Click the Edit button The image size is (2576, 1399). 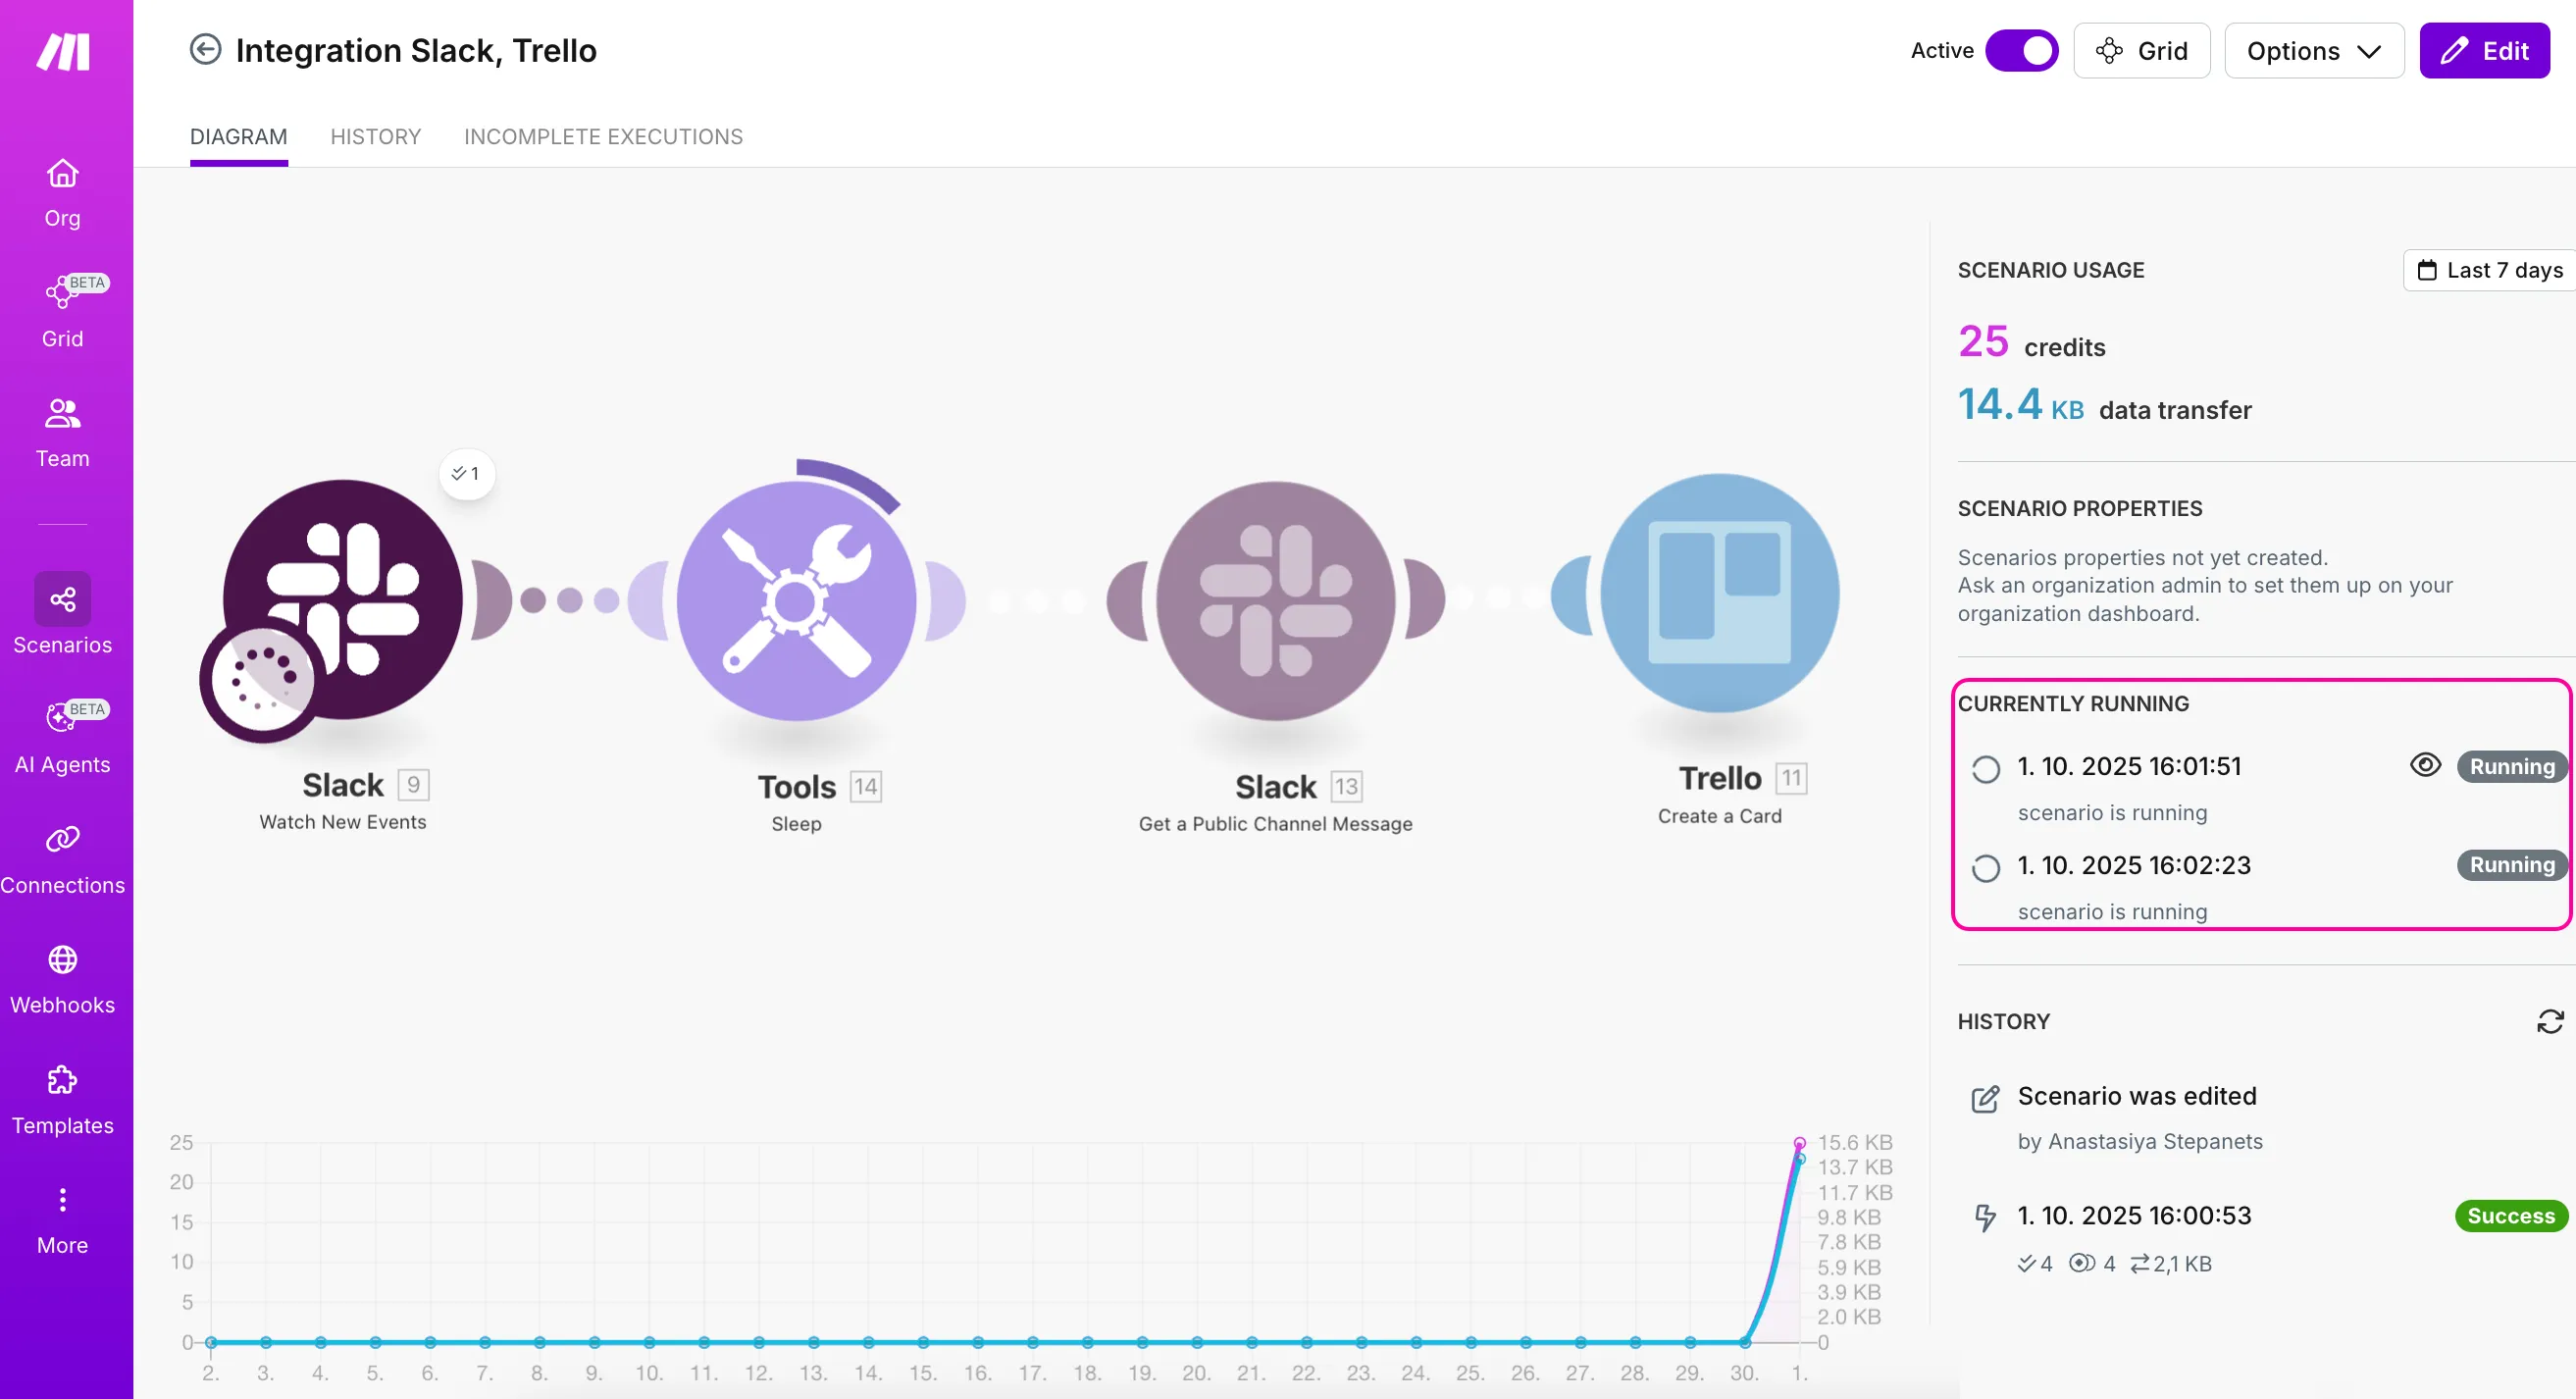click(2484, 51)
